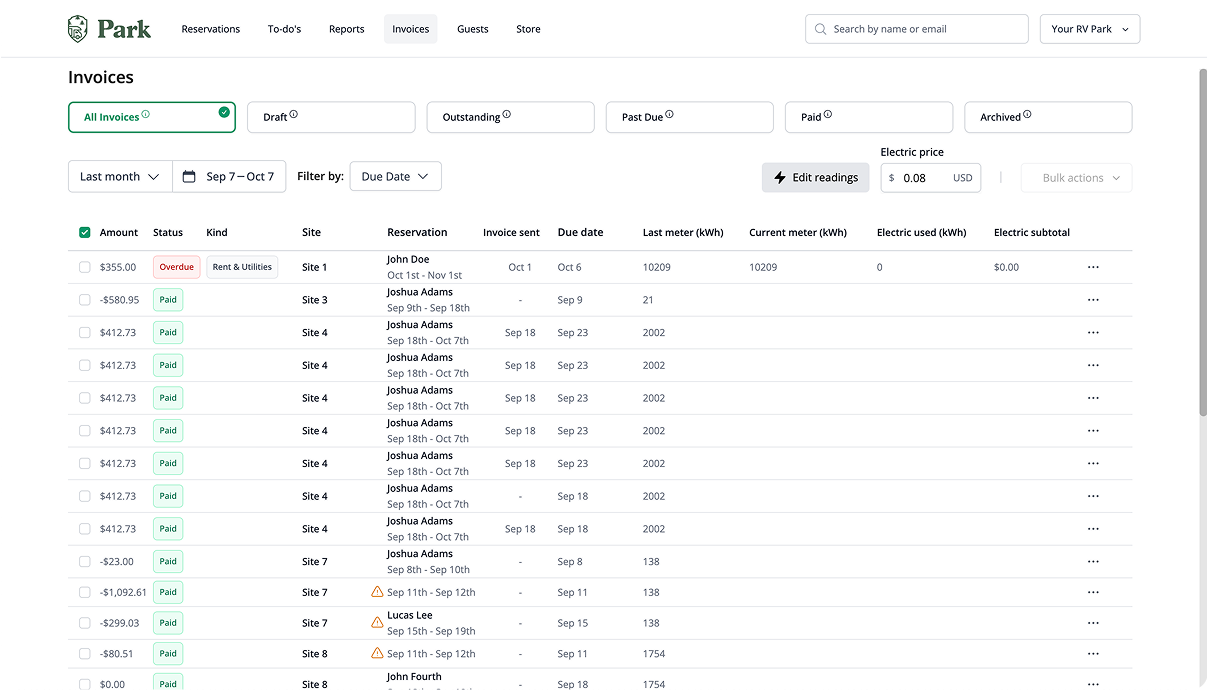Open the Guests page link
Image resolution: width=1207 pixels, height=690 pixels.
473,30
